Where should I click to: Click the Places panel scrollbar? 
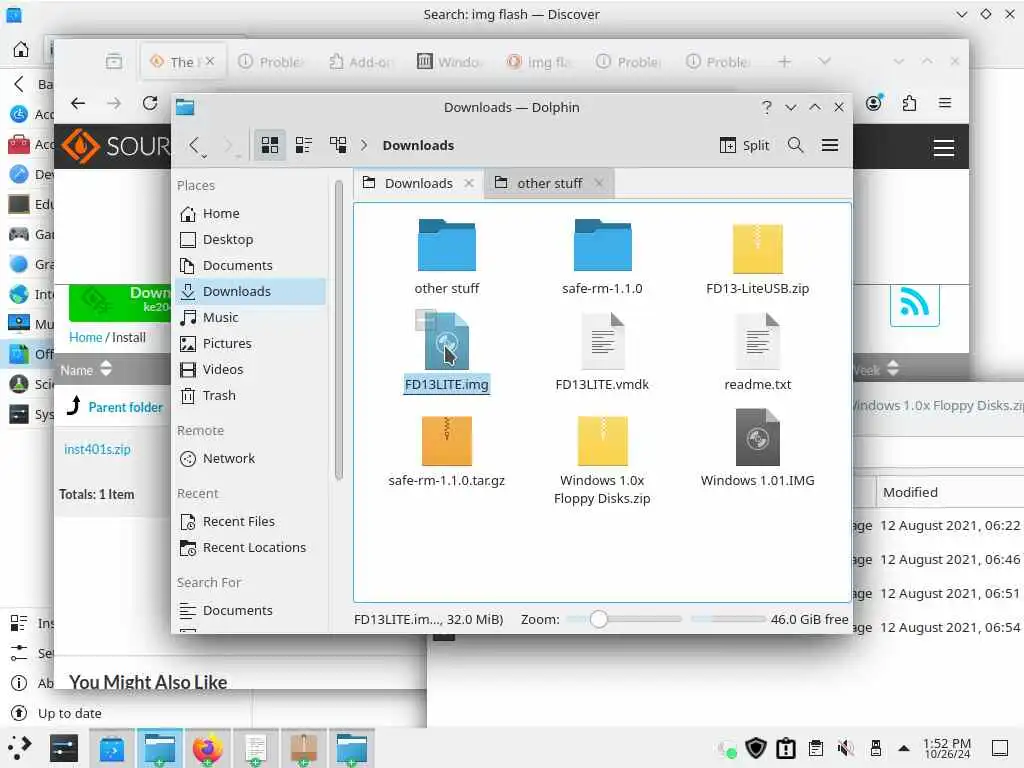pos(338,330)
